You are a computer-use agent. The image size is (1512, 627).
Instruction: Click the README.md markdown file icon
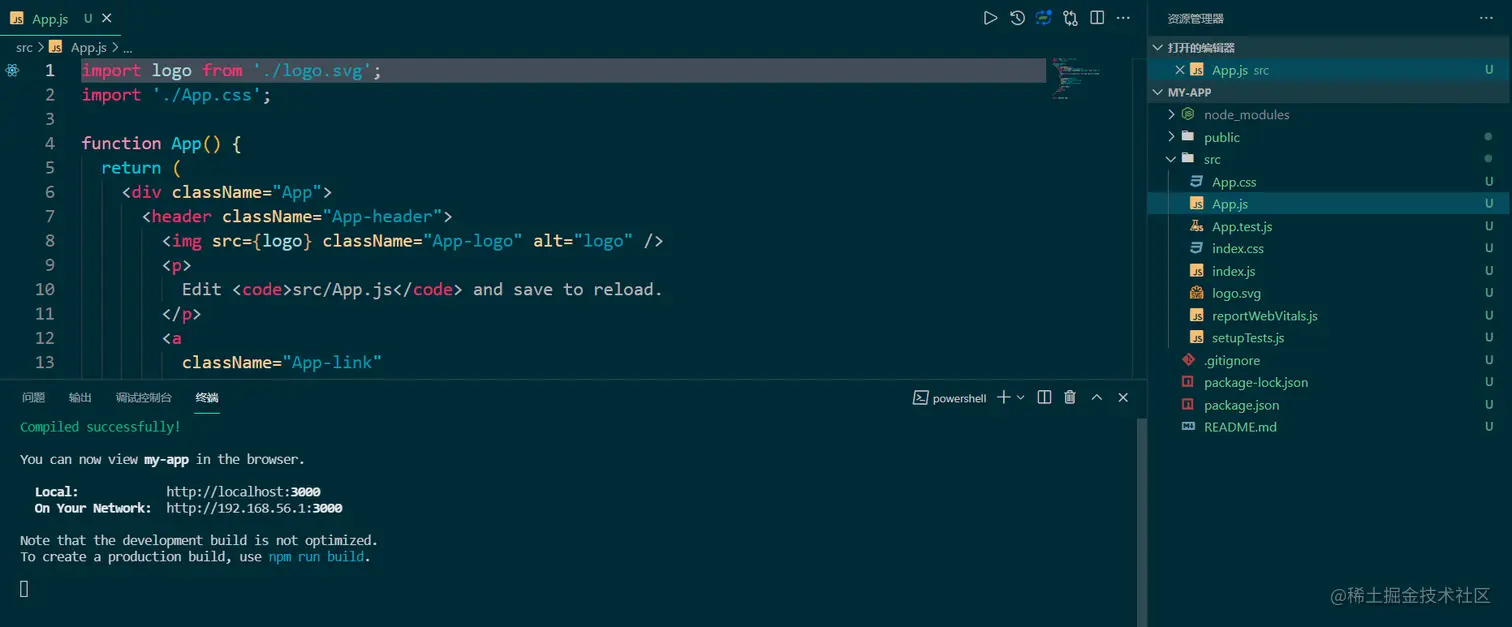(x=1188, y=426)
